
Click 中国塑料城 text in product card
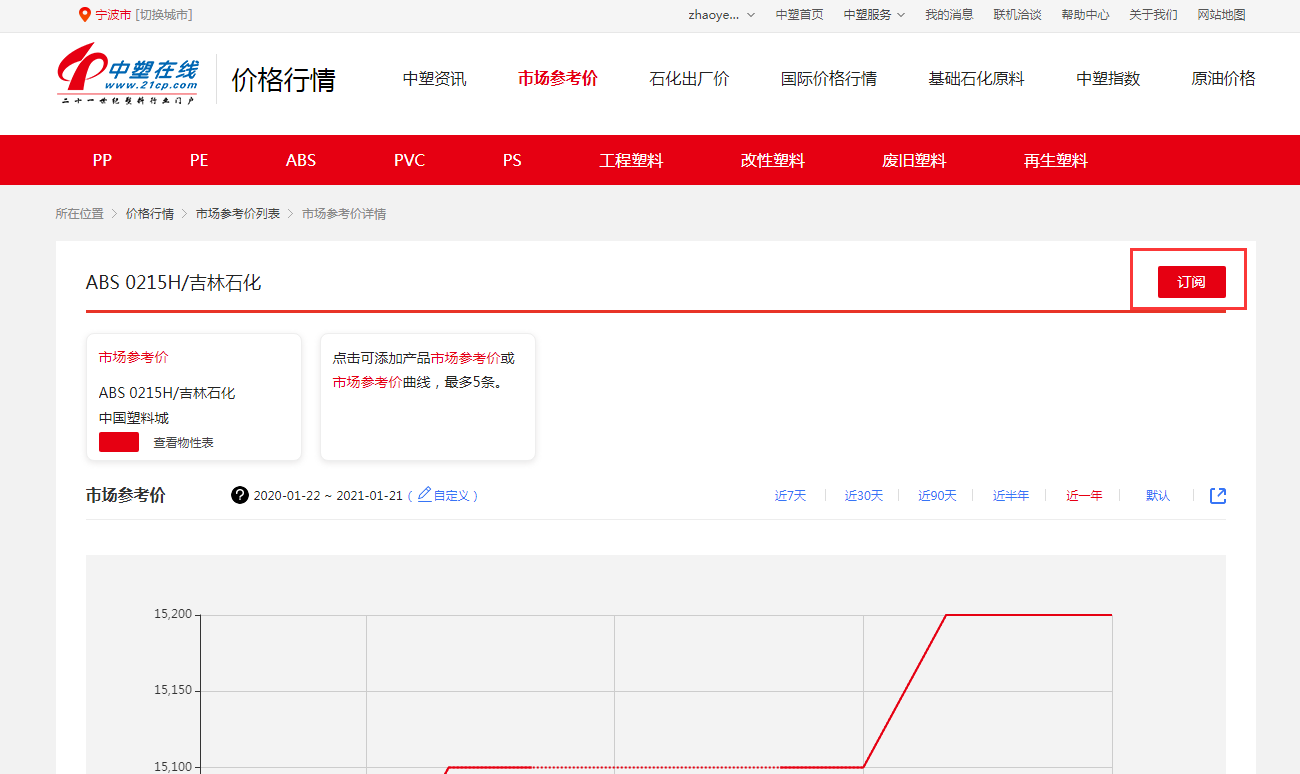coord(134,418)
